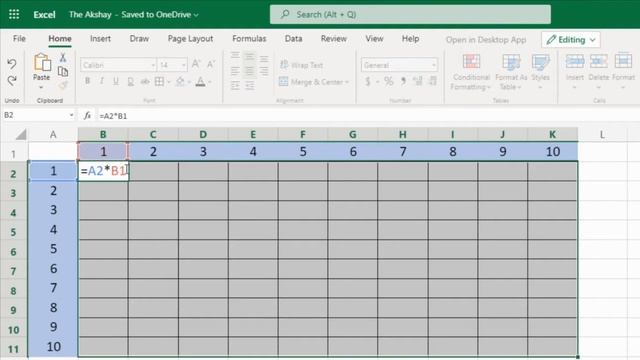Click the Currency dollar format icon
Screen dimensions: 640x360
(x=368, y=82)
